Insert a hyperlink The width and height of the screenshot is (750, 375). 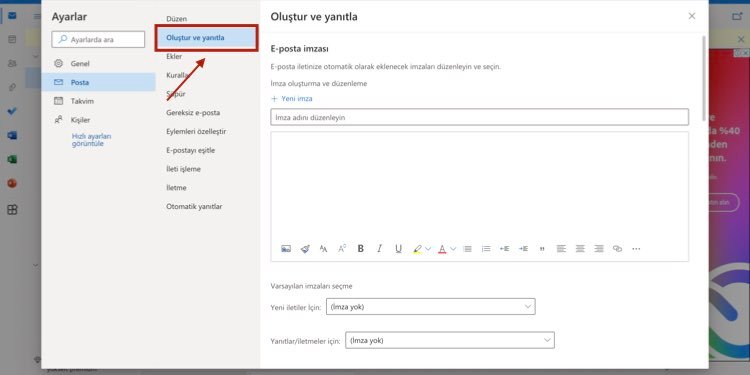(618, 249)
